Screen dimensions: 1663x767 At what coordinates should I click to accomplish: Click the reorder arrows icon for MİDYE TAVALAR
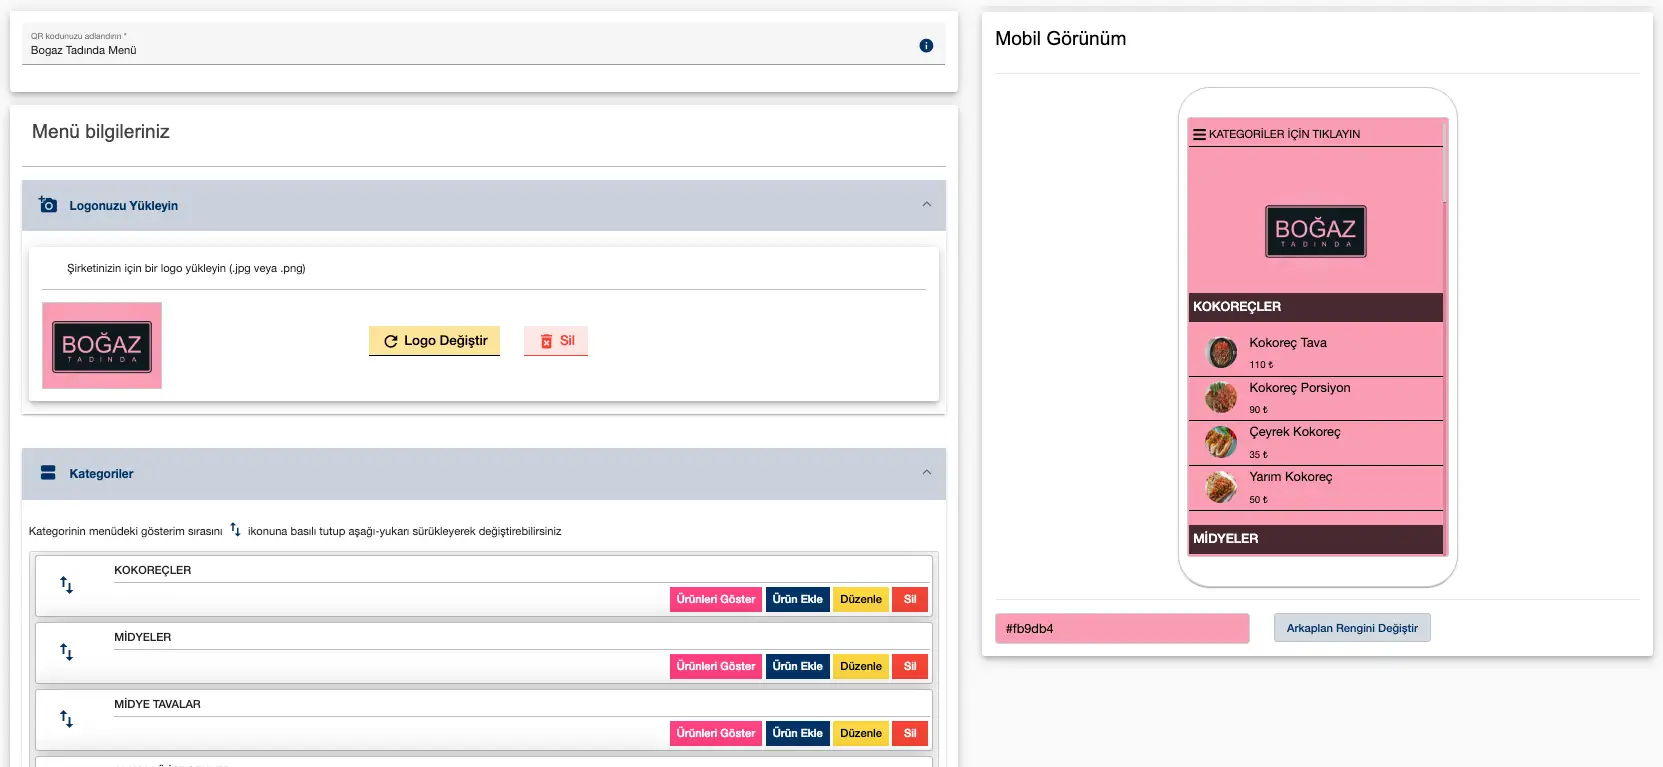click(67, 719)
